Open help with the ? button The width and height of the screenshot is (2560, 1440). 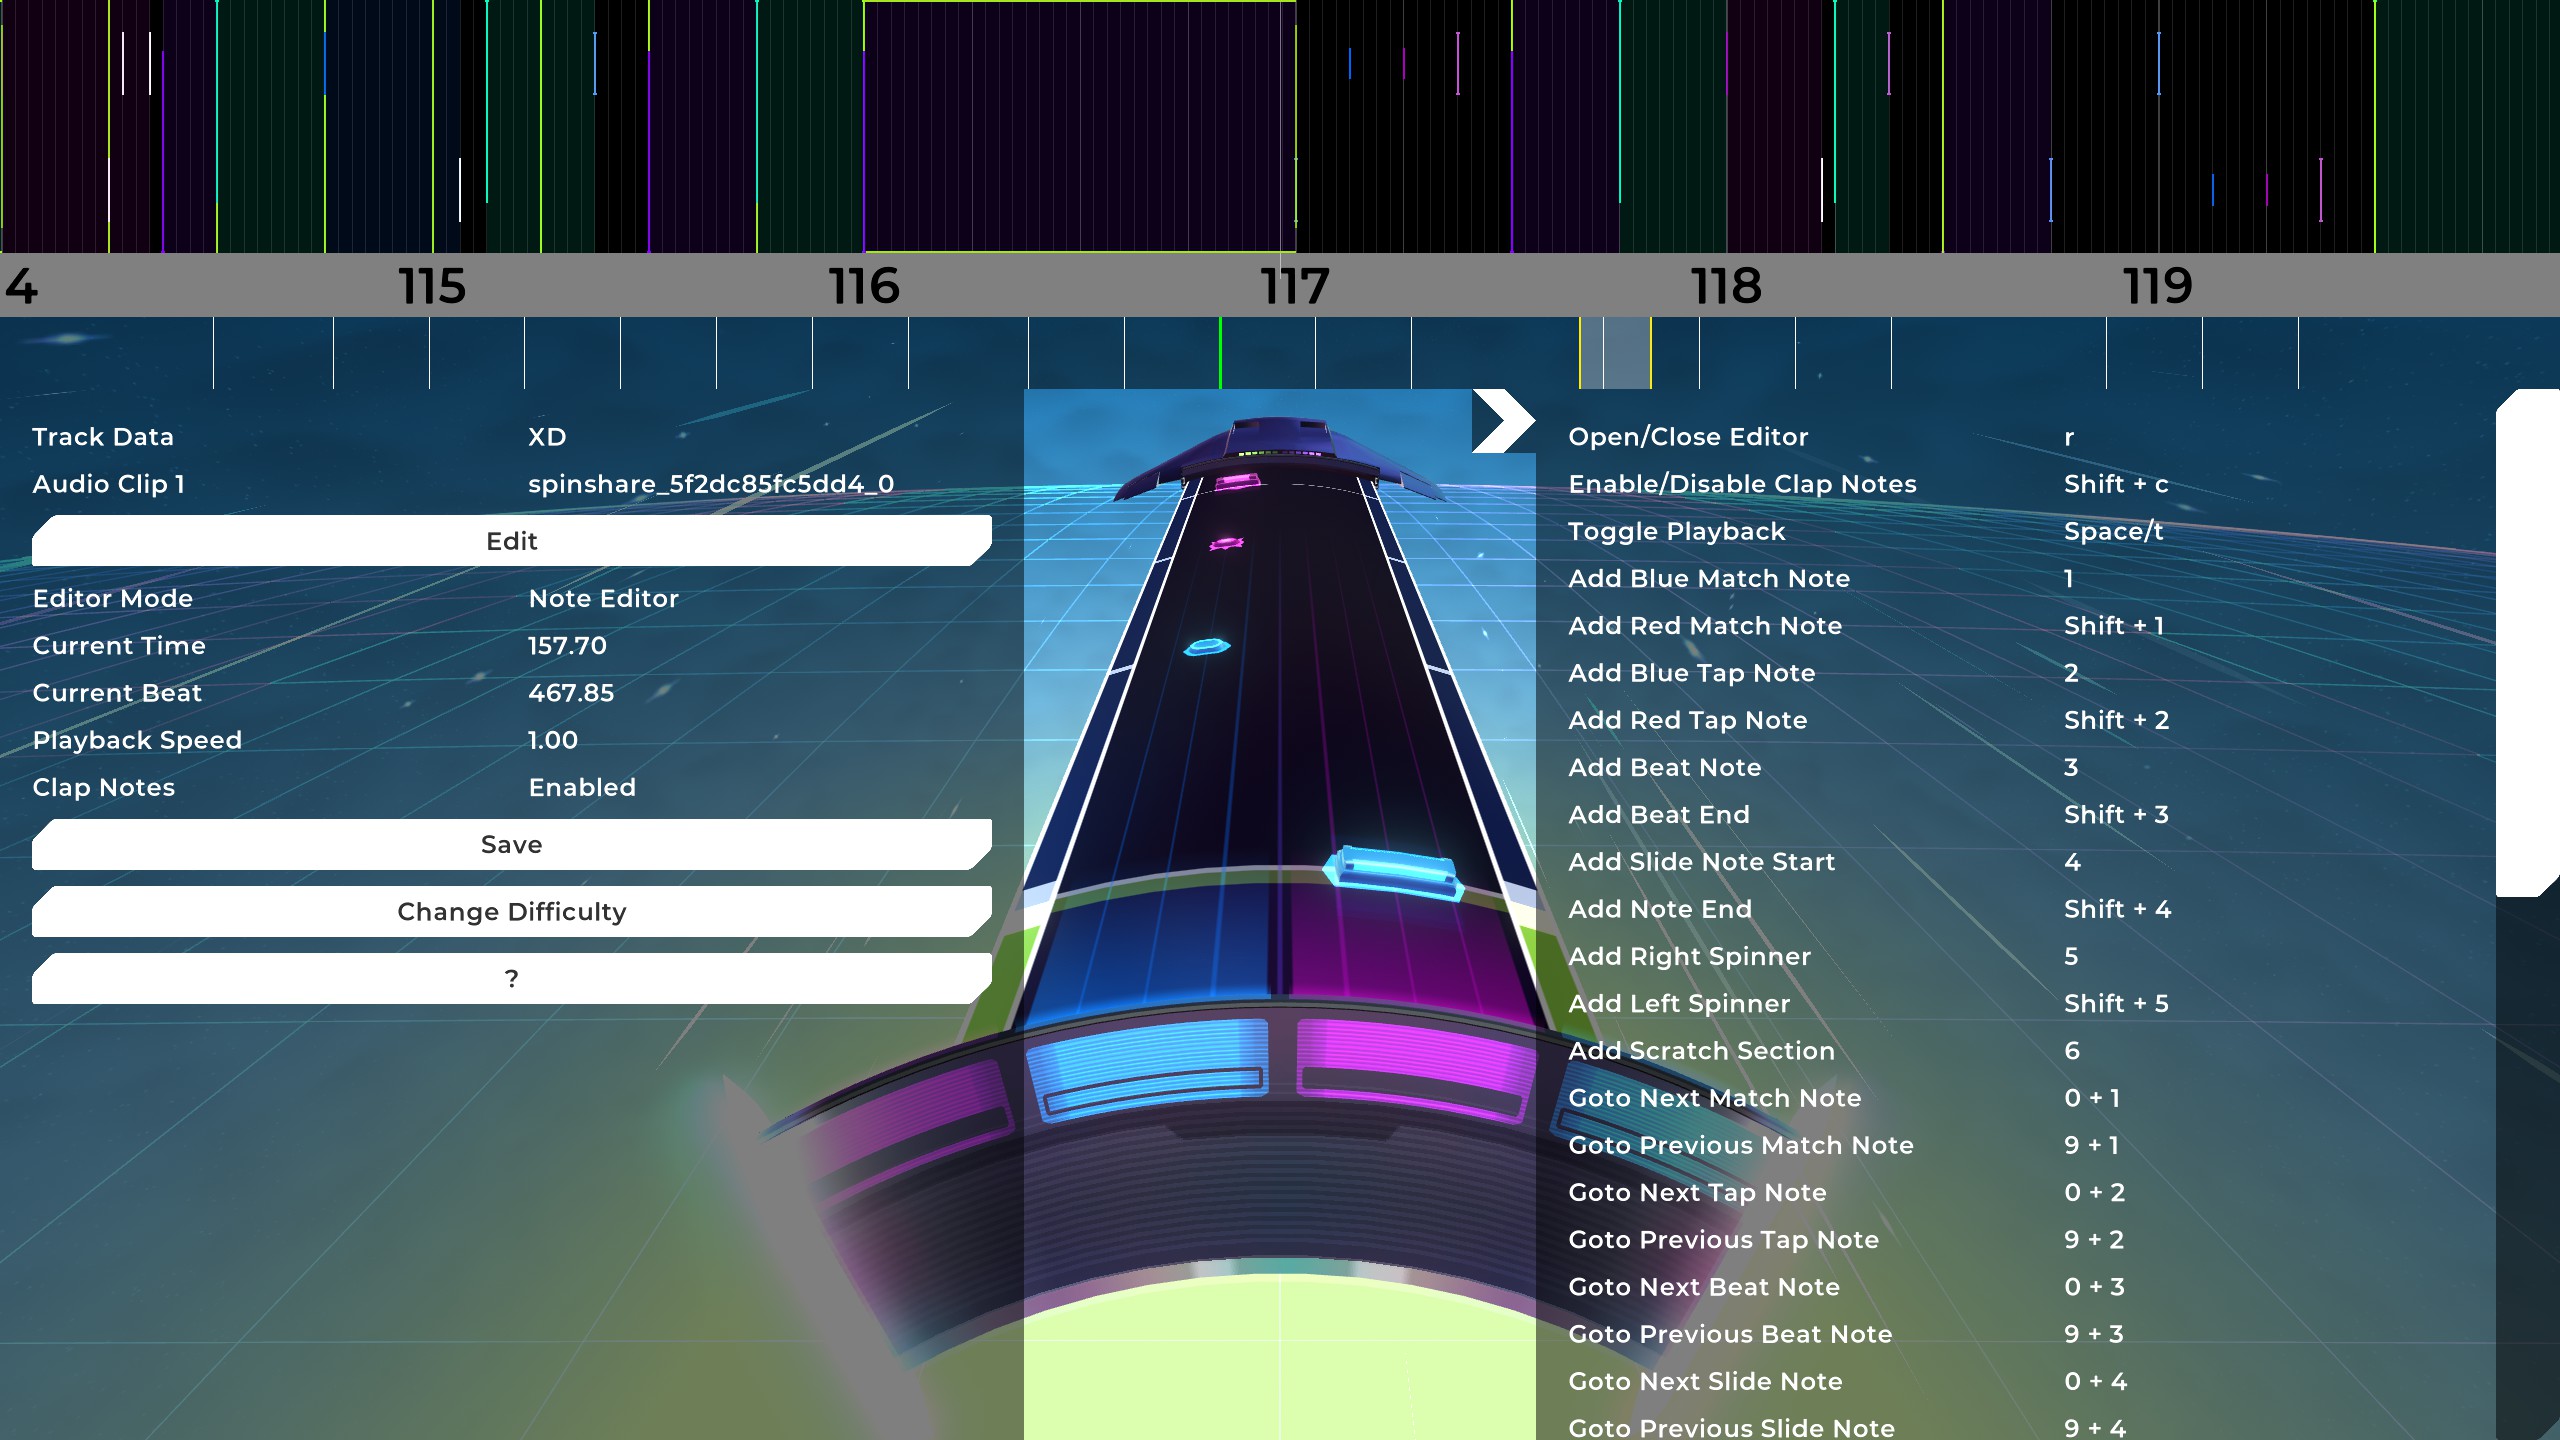pyautogui.click(x=511, y=978)
